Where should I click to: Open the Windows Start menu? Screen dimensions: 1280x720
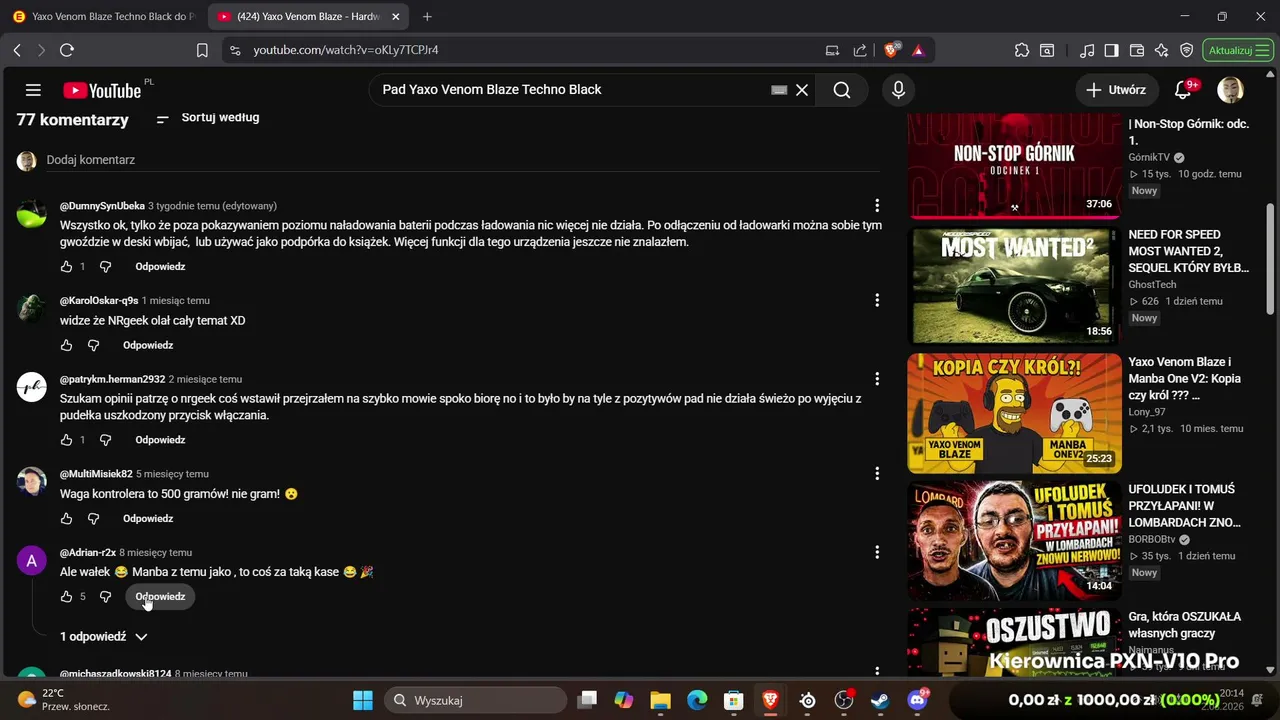[363, 700]
